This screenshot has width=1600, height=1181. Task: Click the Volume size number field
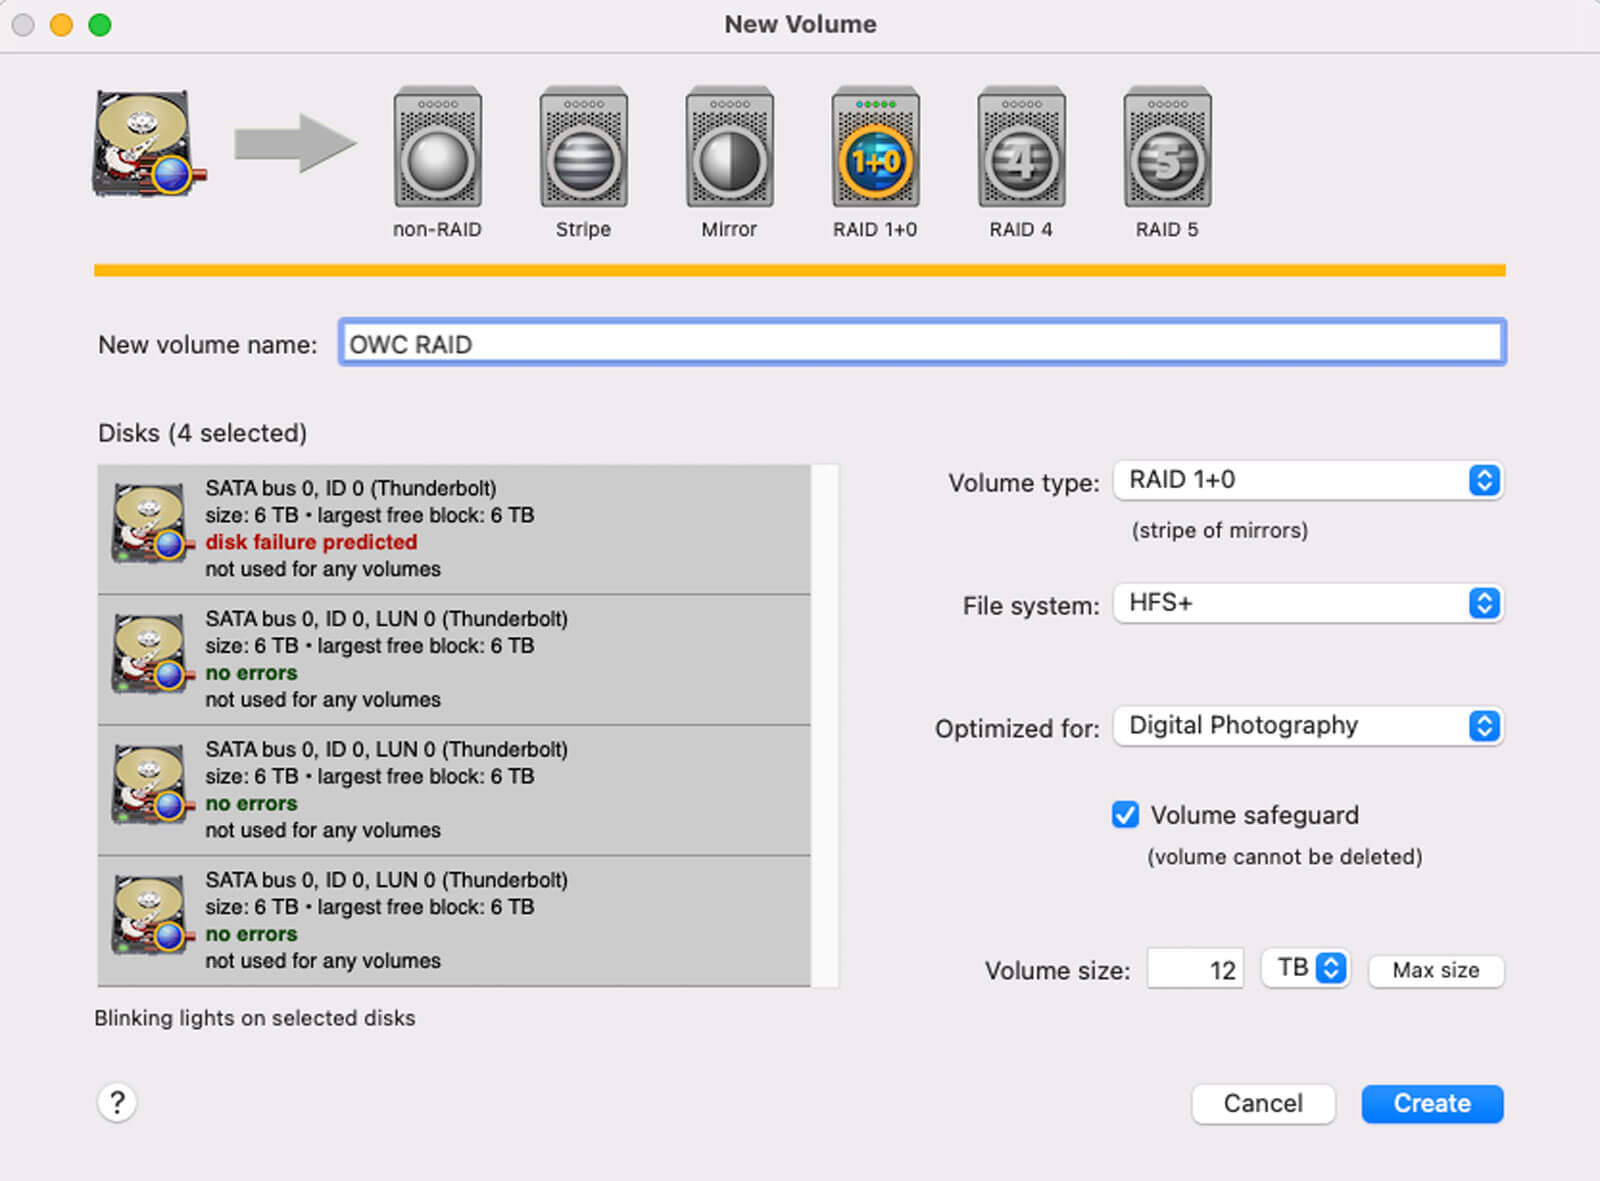tap(1195, 969)
